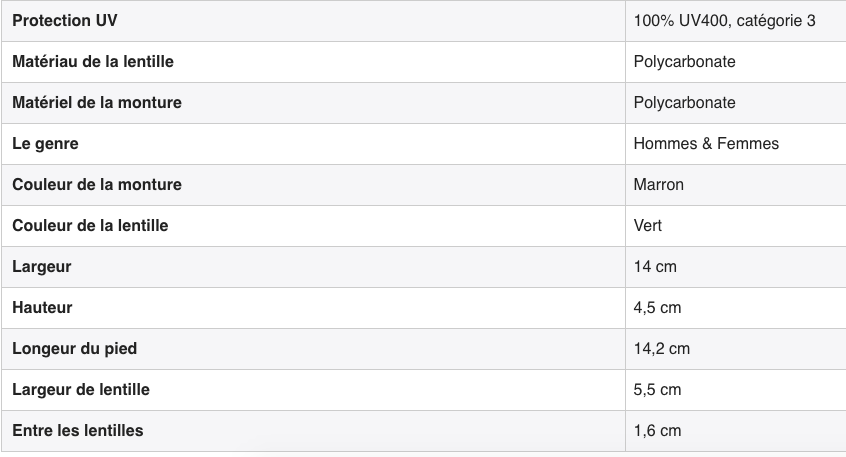Click the "Largeur" row label
Viewport: 846px width, 457px height.
pyautogui.click(x=42, y=267)
